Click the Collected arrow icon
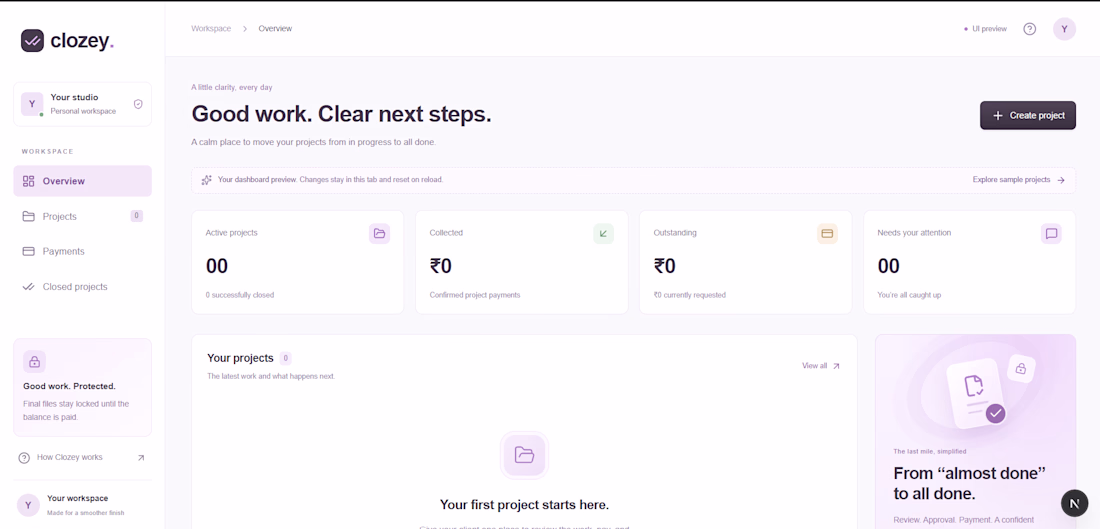The width and height of the screenshot is (1100, 529). click(603, 234)
